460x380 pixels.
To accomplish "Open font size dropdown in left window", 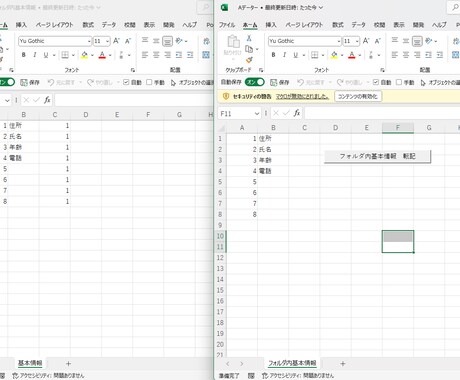I will pos(108,41).
